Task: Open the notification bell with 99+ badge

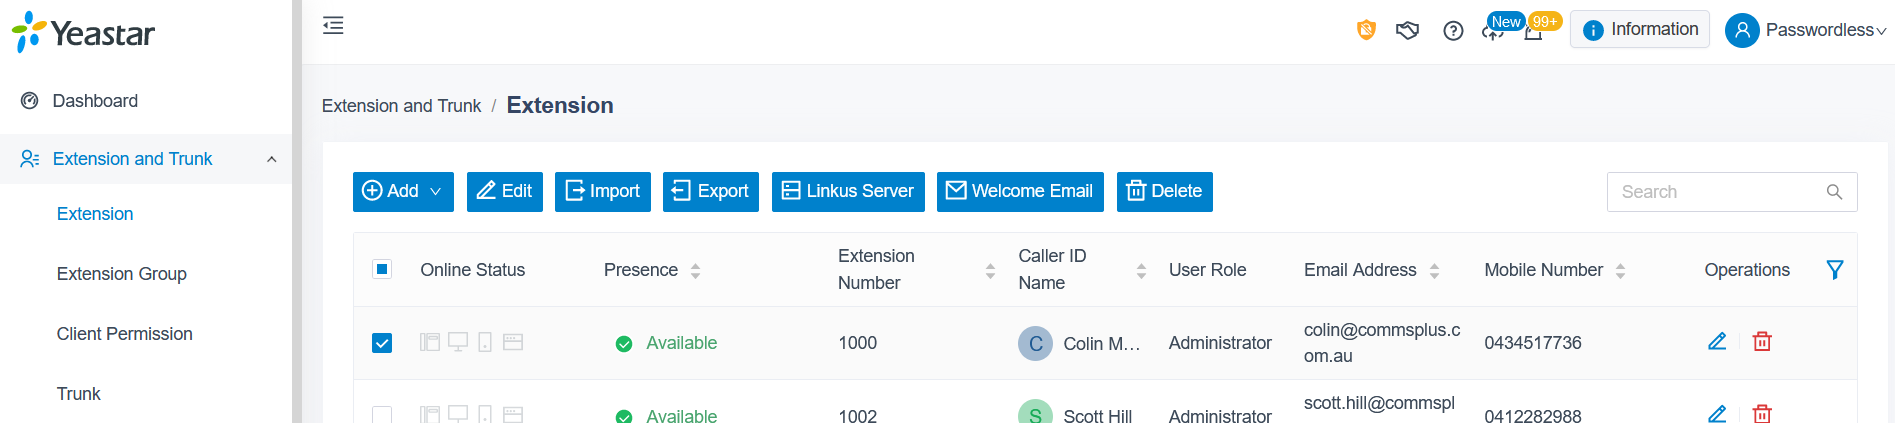Action: (1533, 32)
